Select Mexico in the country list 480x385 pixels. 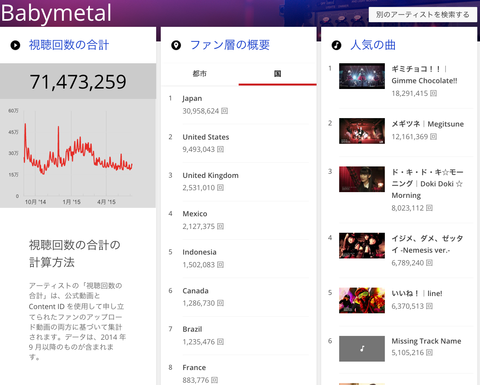click(x=195, y=214)
